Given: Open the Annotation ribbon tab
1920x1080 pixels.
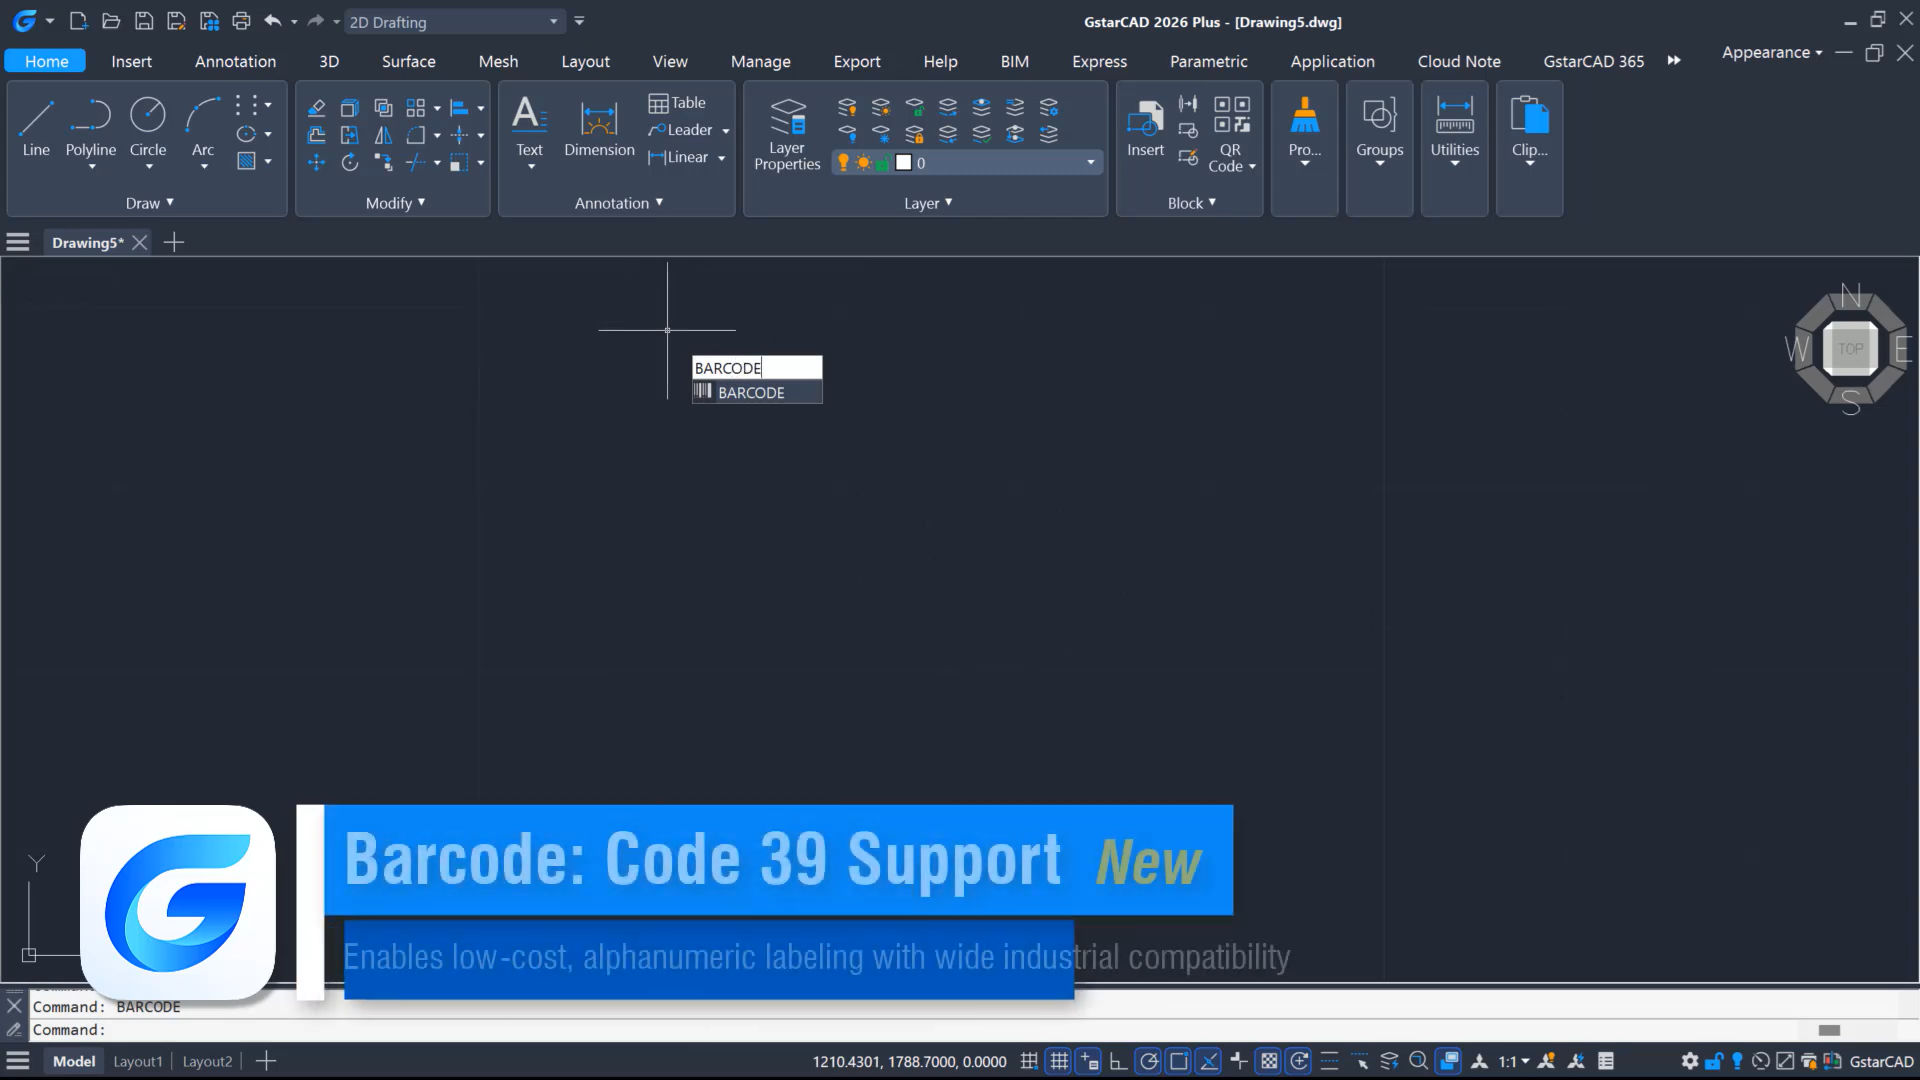Looking at the screenshot, I should coord(235,61).
